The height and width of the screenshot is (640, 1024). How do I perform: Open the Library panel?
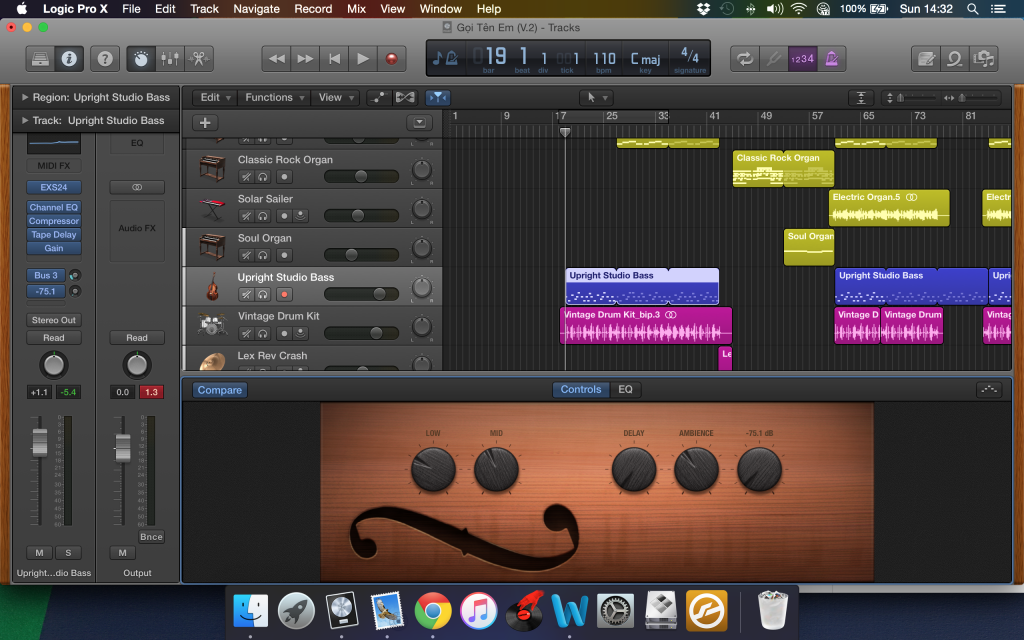coord(40,59)
